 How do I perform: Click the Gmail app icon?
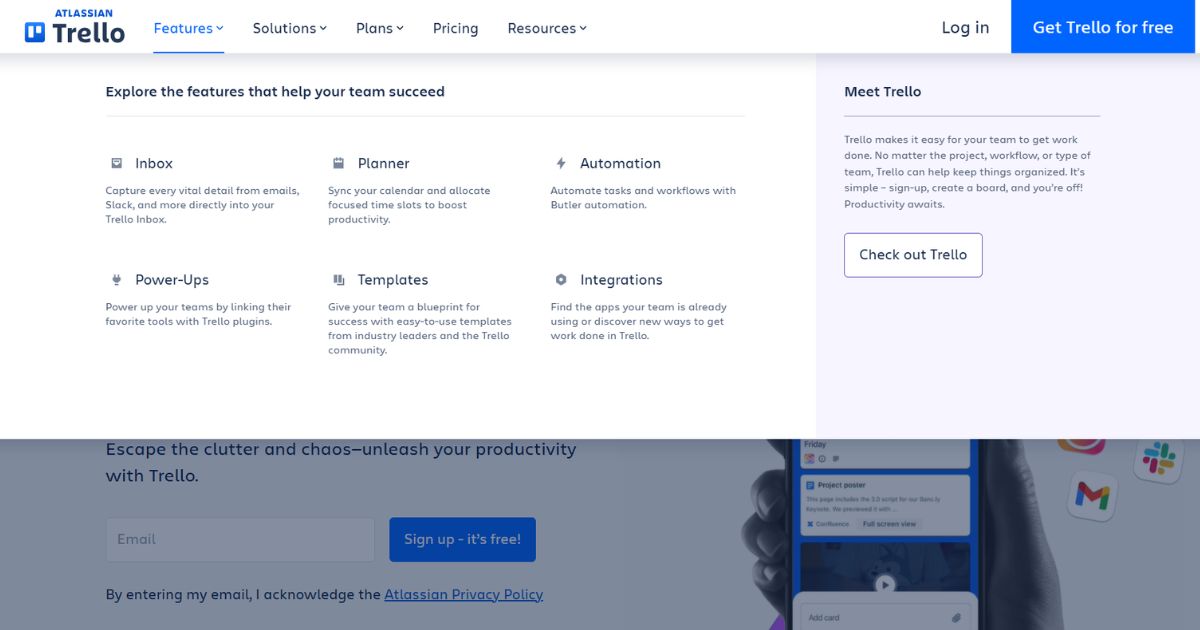pos(1092,494)
